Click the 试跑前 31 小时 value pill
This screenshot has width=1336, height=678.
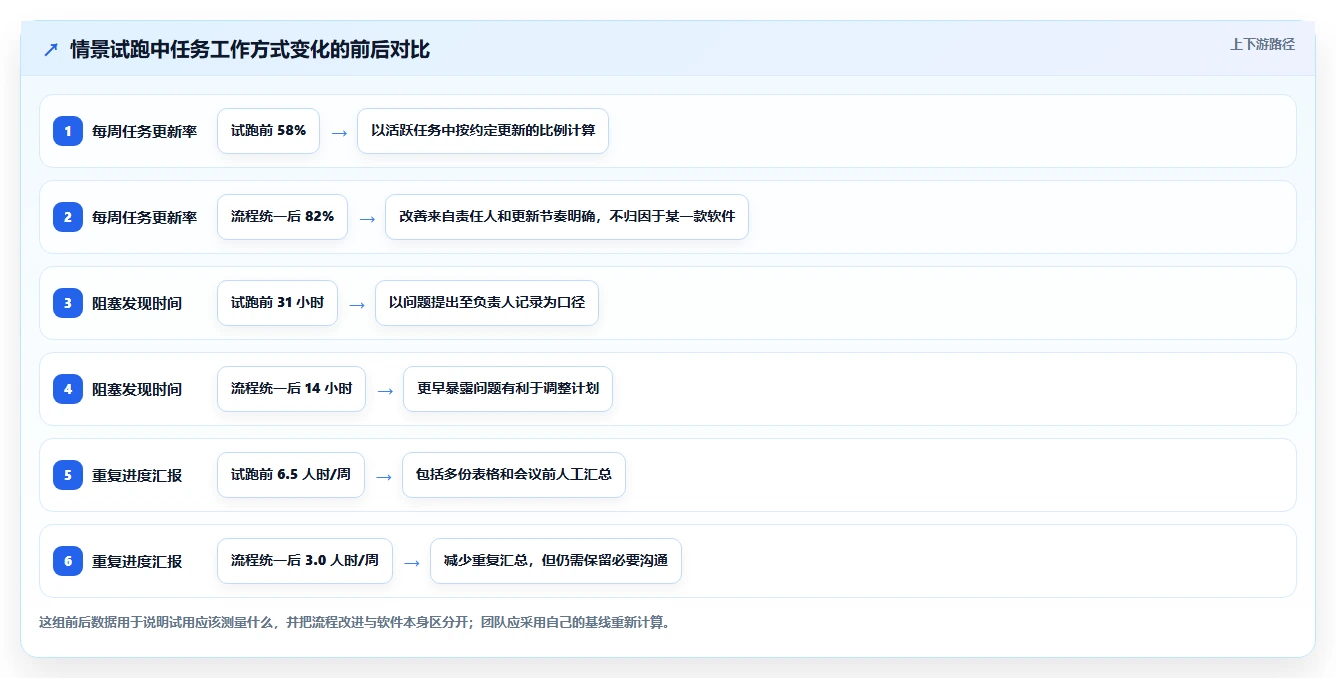277,303
